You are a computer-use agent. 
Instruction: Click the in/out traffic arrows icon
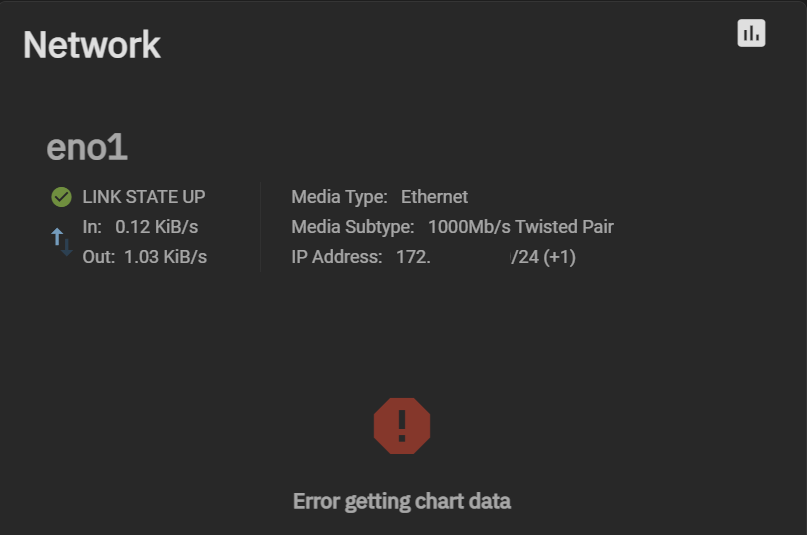pyautogui.click(x=62, y=241)
